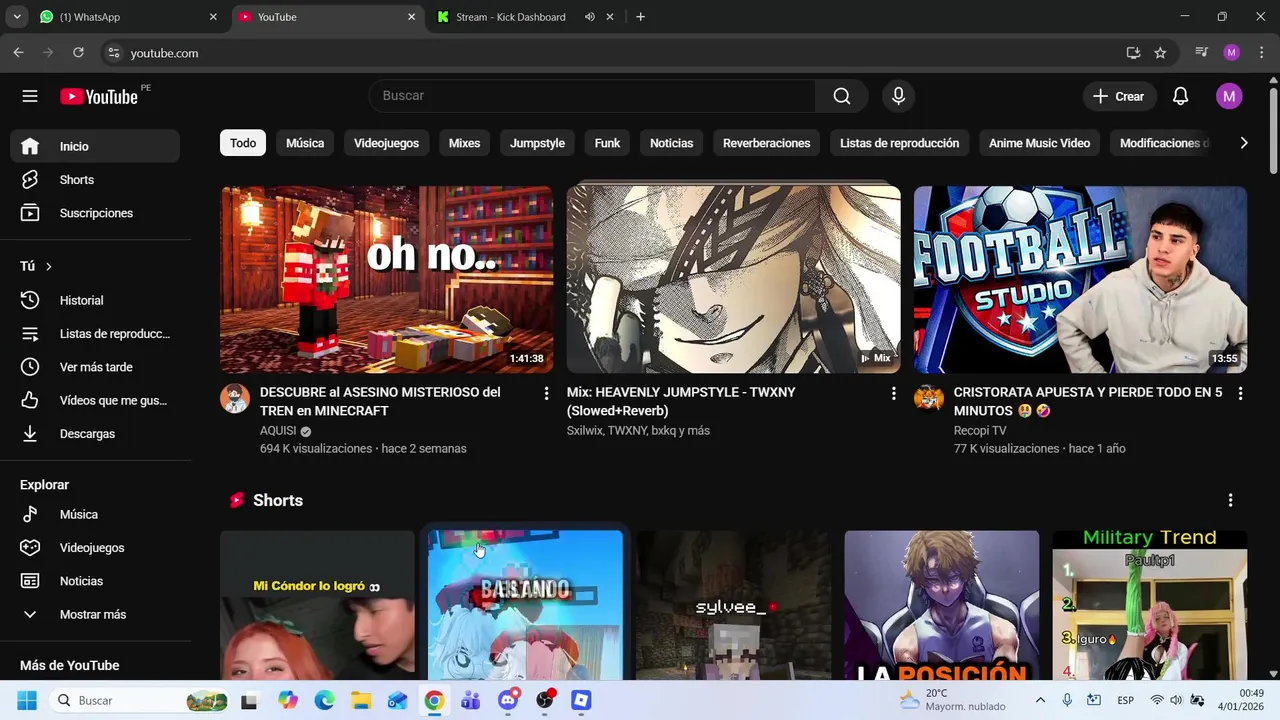Click the Recopi TV channel avatar

coord(929,398)
